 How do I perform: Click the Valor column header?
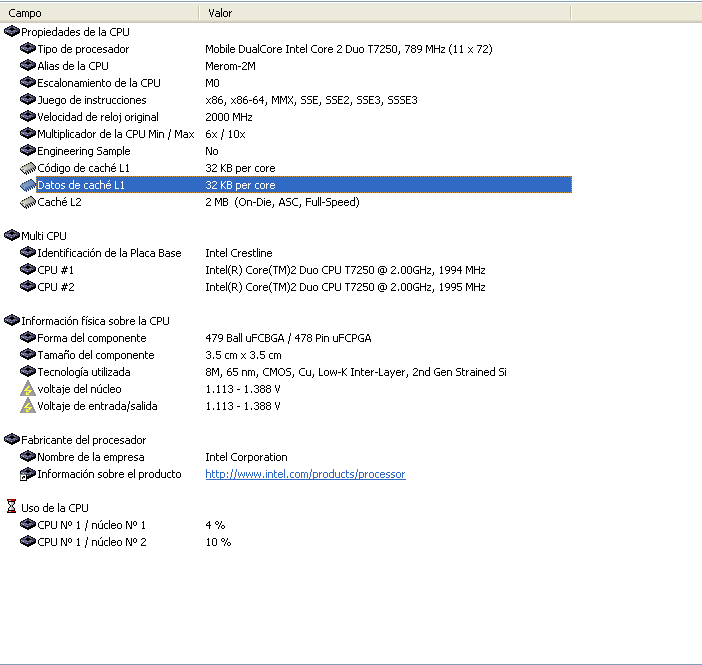point(385,13)
